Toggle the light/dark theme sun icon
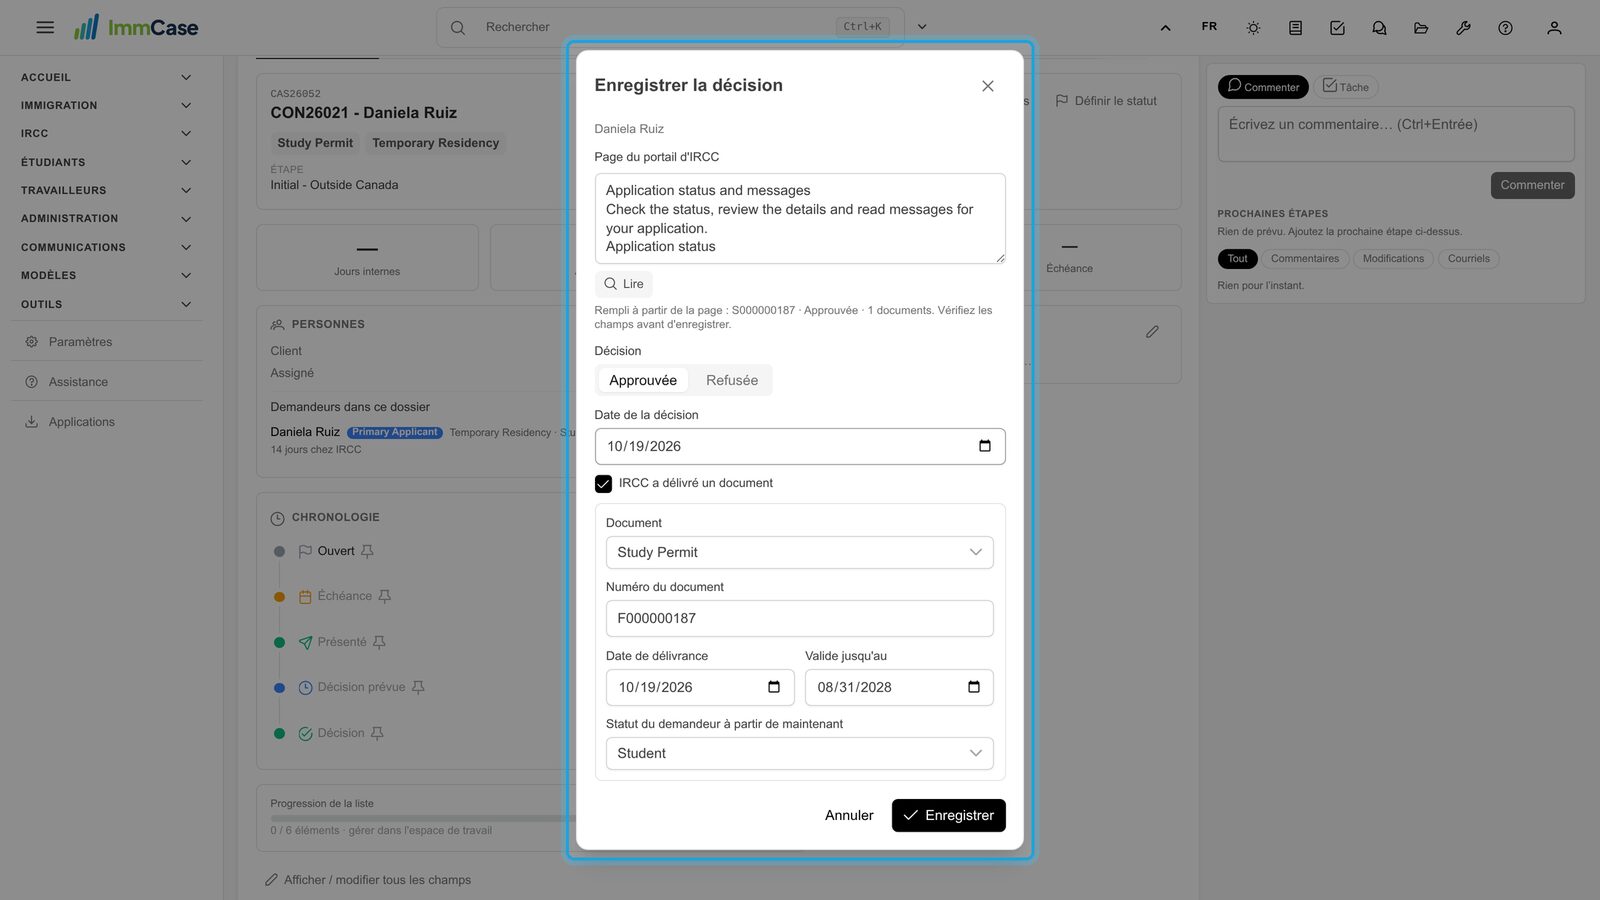1600x900 pixels. coord(1253,28)
